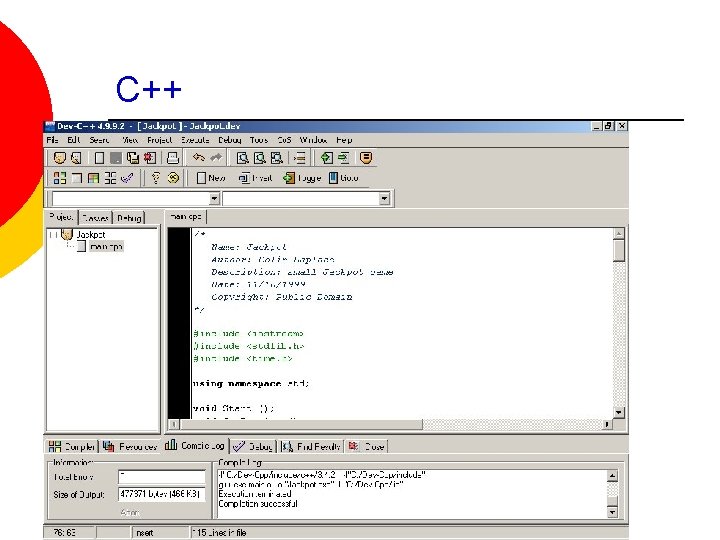This screenshot has height=540, width=720.
Task: Select main.cpp in the project tree
Action: pos(106,247)
